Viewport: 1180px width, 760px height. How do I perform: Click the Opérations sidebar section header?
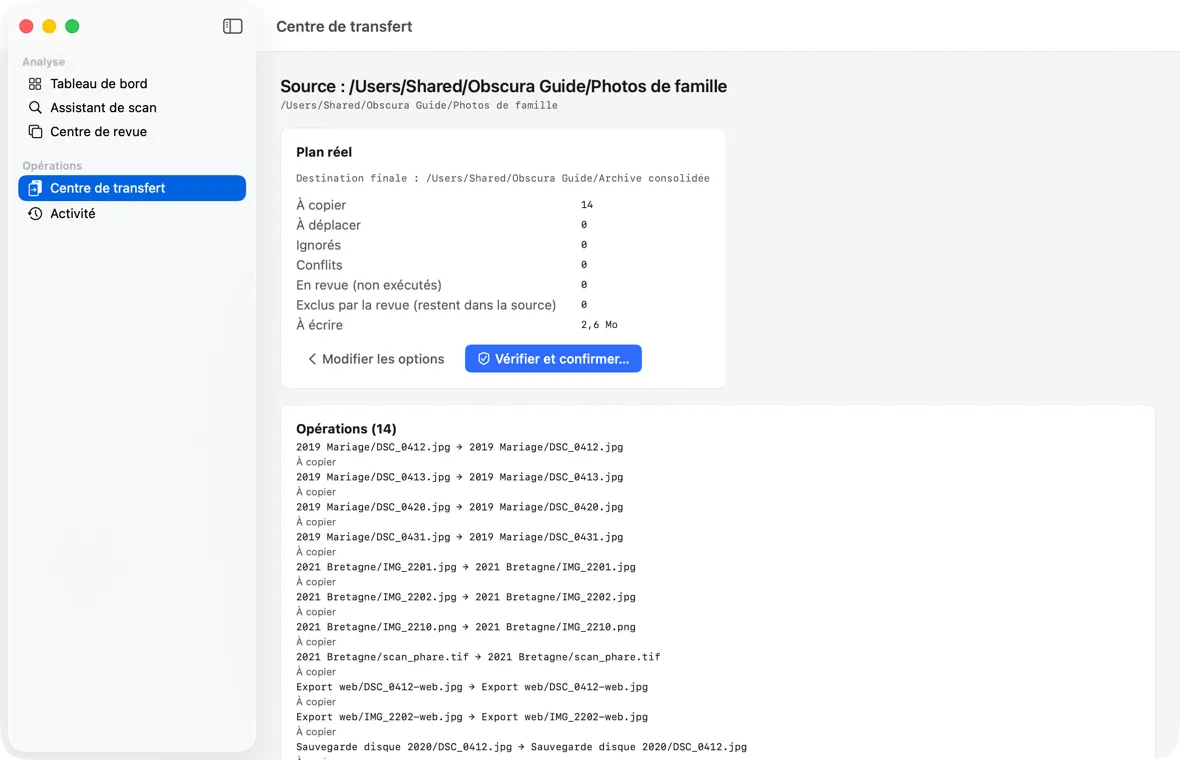(52, 166)
